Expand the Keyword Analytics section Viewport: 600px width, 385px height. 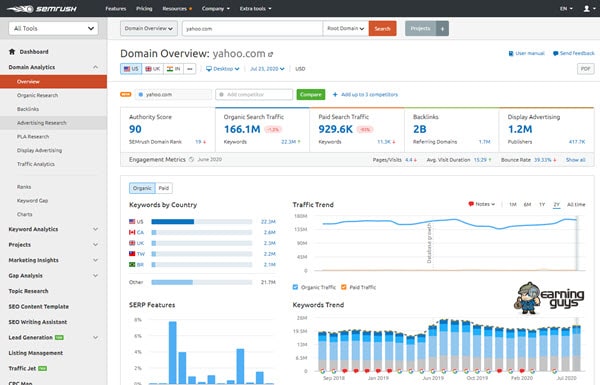(95, 229)
